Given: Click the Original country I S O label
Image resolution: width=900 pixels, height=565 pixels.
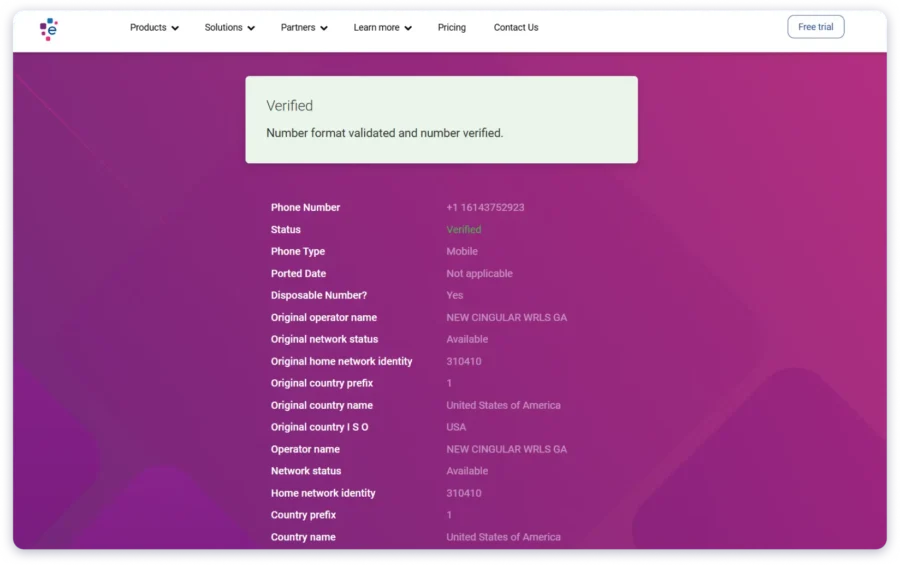Looking at the screenshot, I should pyautogui.click(x=320, y=427).
